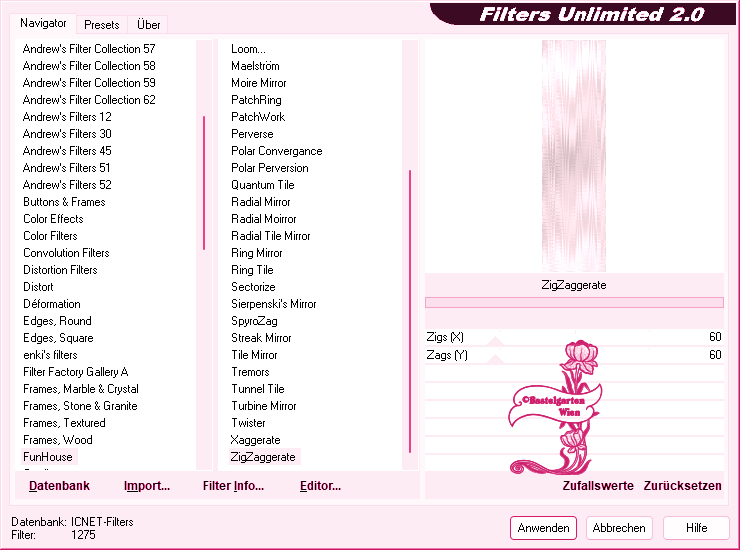740x550 pixels.
Task: Choose the SpyroZag filter
Action: click(x=254, y=321)
